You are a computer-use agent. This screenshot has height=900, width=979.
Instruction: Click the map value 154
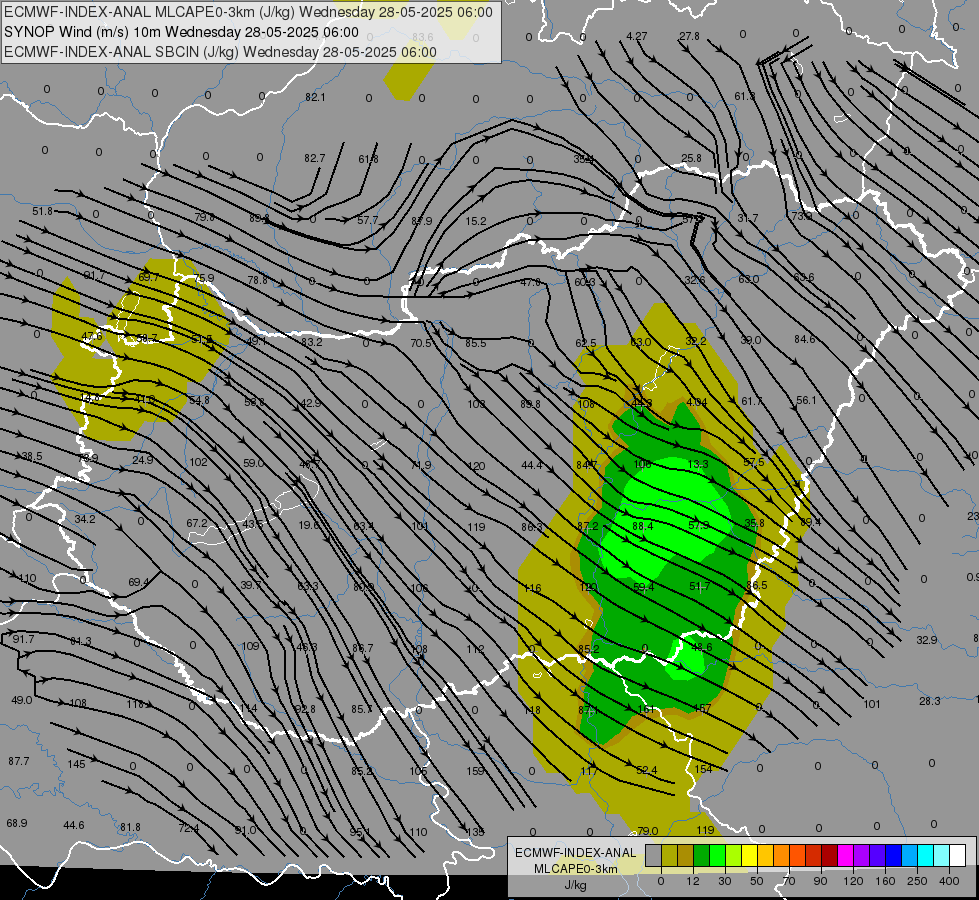tap(704, 769)
